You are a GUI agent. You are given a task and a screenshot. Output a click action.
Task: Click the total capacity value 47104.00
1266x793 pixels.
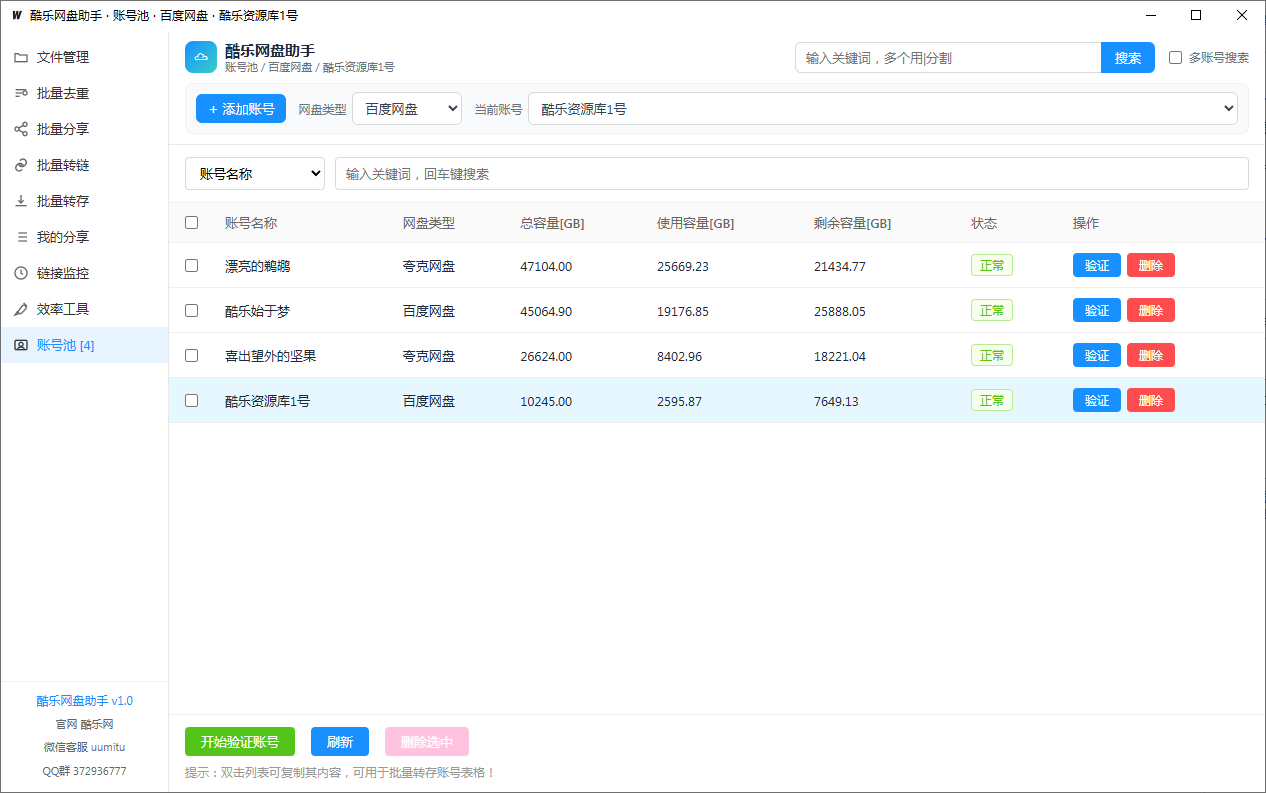tap(546, 267)
